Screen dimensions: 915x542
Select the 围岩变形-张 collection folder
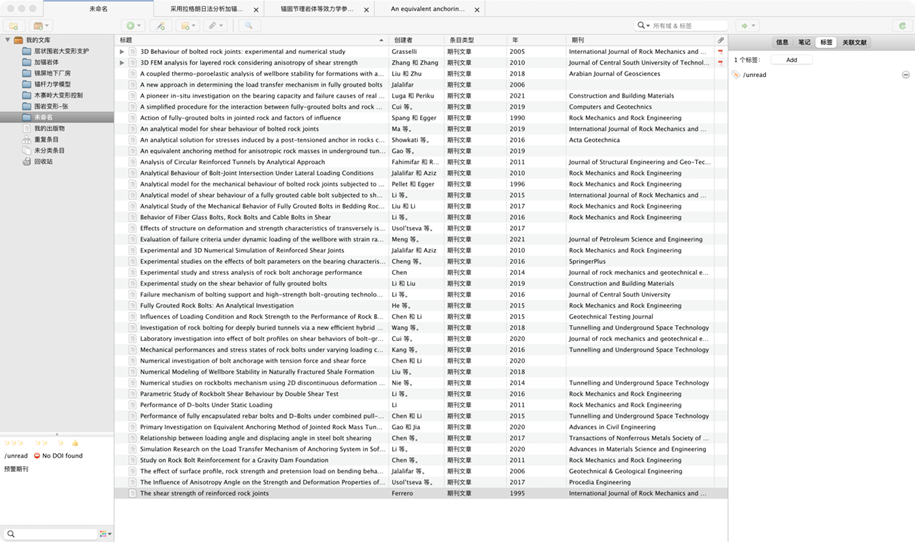[x=51, y=106]
